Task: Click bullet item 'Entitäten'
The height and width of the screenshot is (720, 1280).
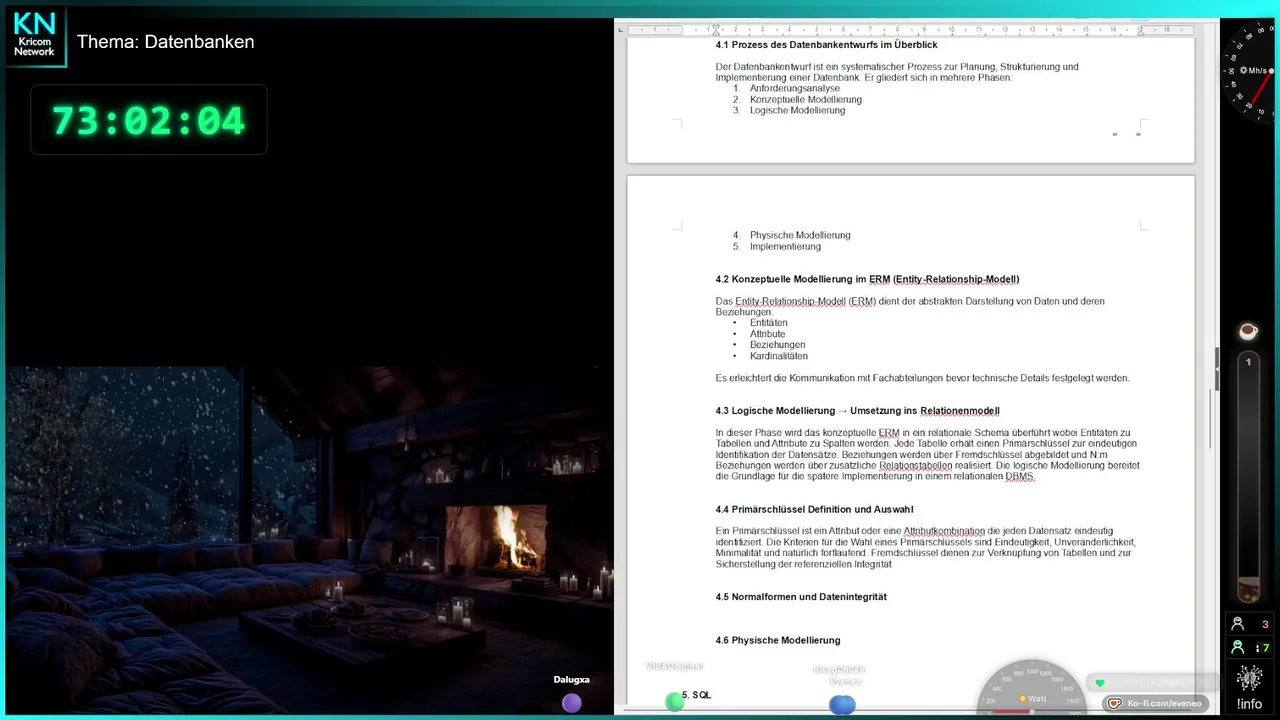Action: tap(769, 323)
